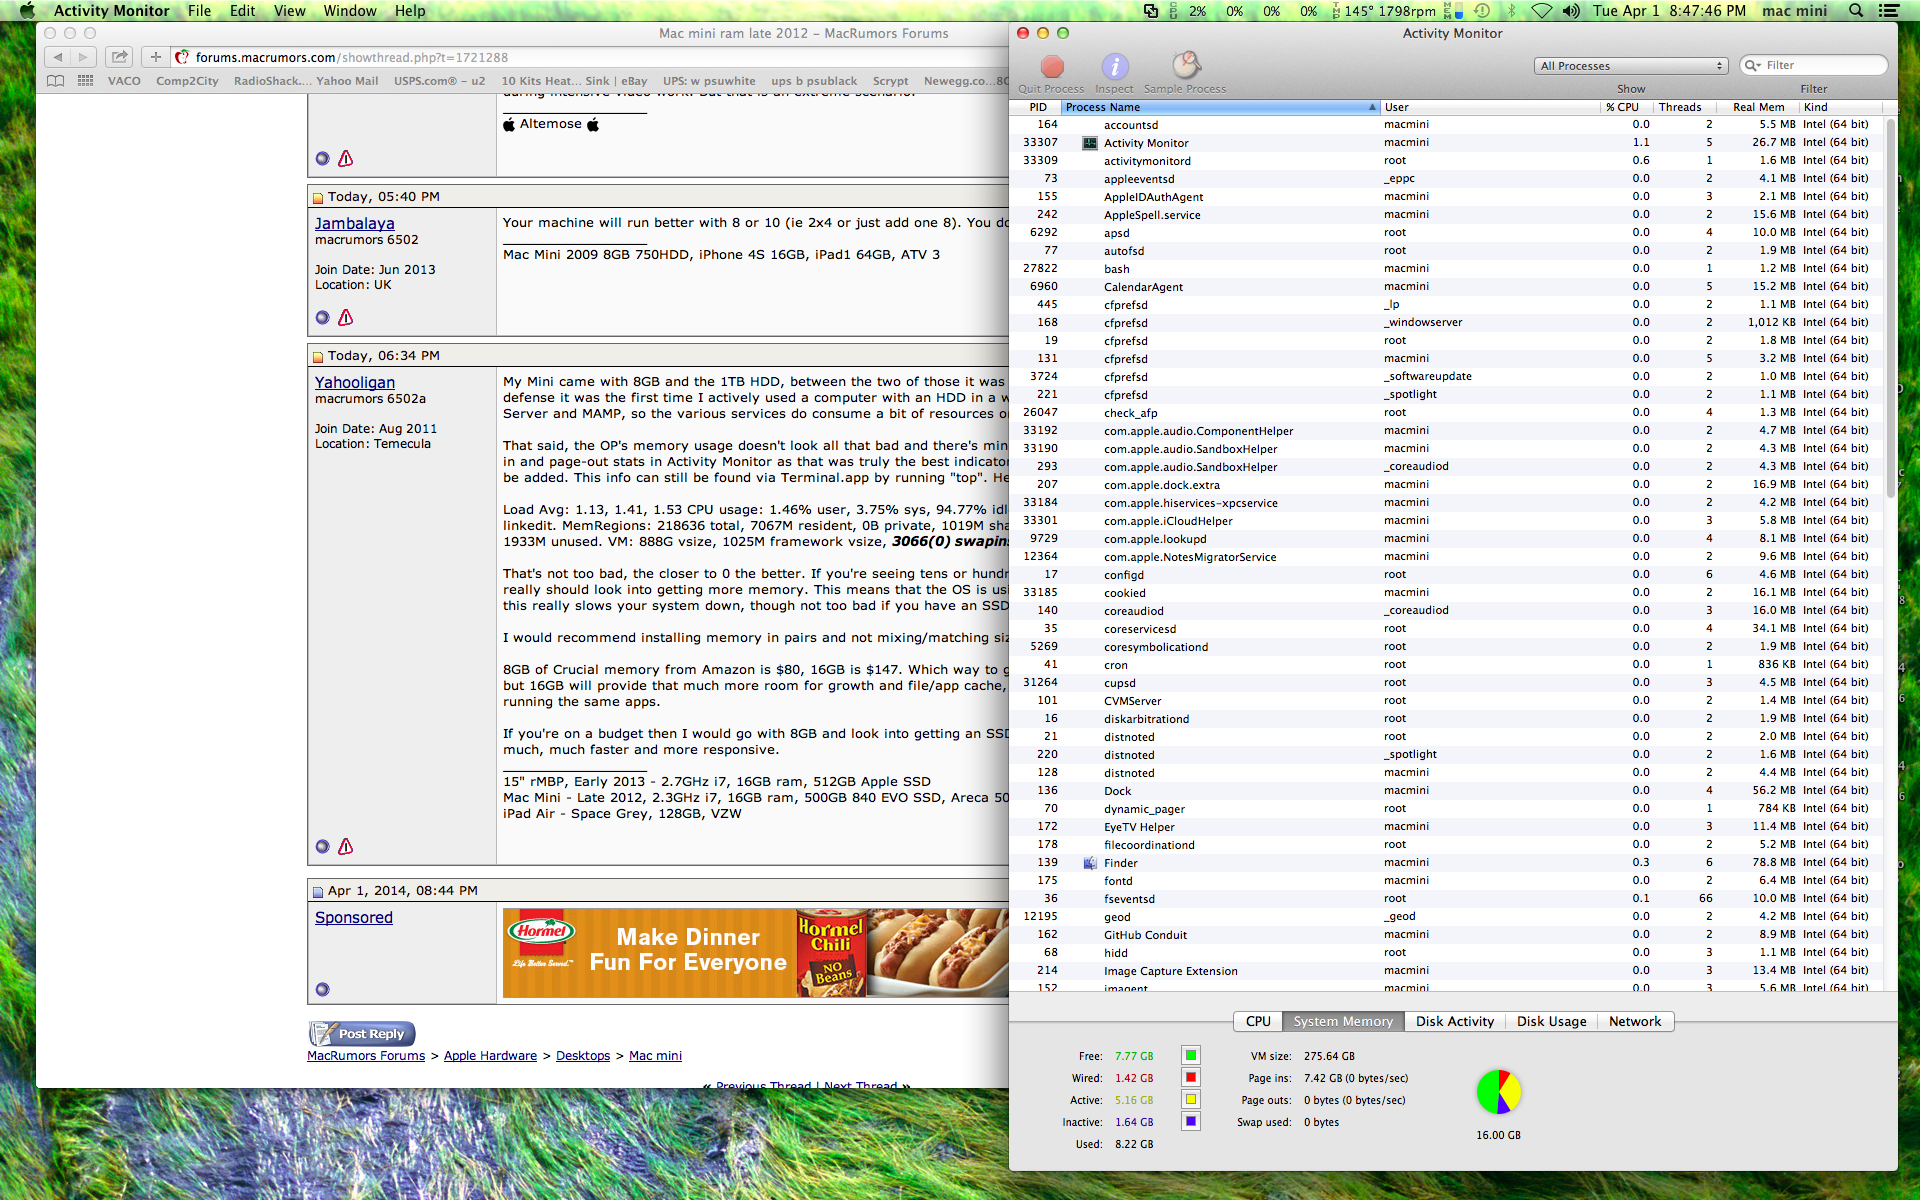Sort processes by the PID column

pyautogui.click(x=1036, y=107)
